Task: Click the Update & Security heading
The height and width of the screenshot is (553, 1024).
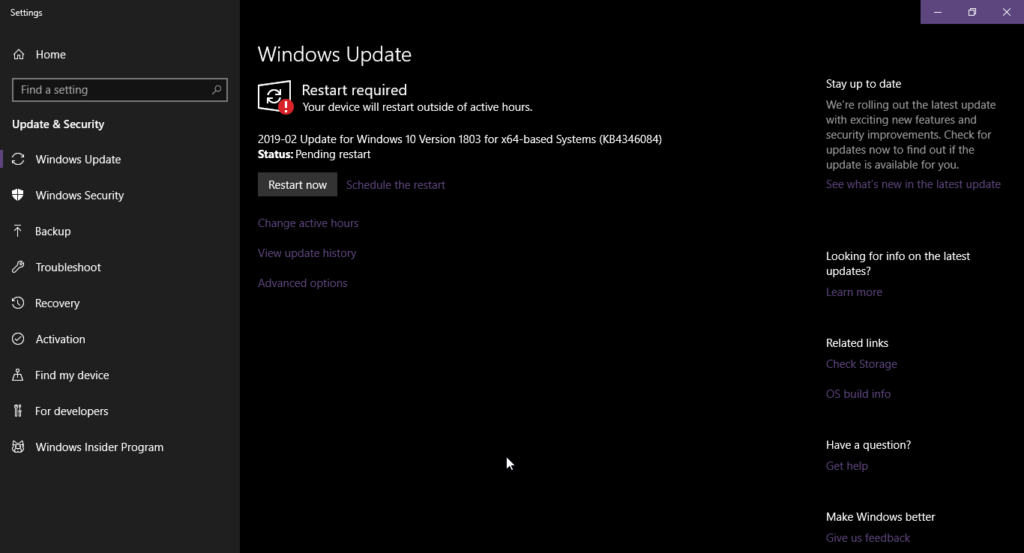Action: [58, 124]
